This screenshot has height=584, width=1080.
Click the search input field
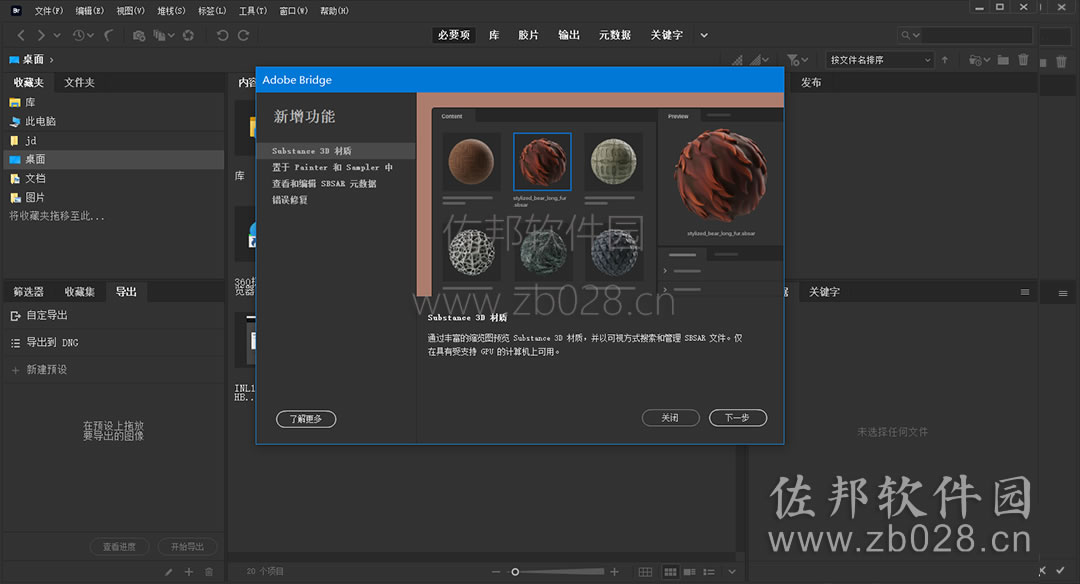click(977, 35)
